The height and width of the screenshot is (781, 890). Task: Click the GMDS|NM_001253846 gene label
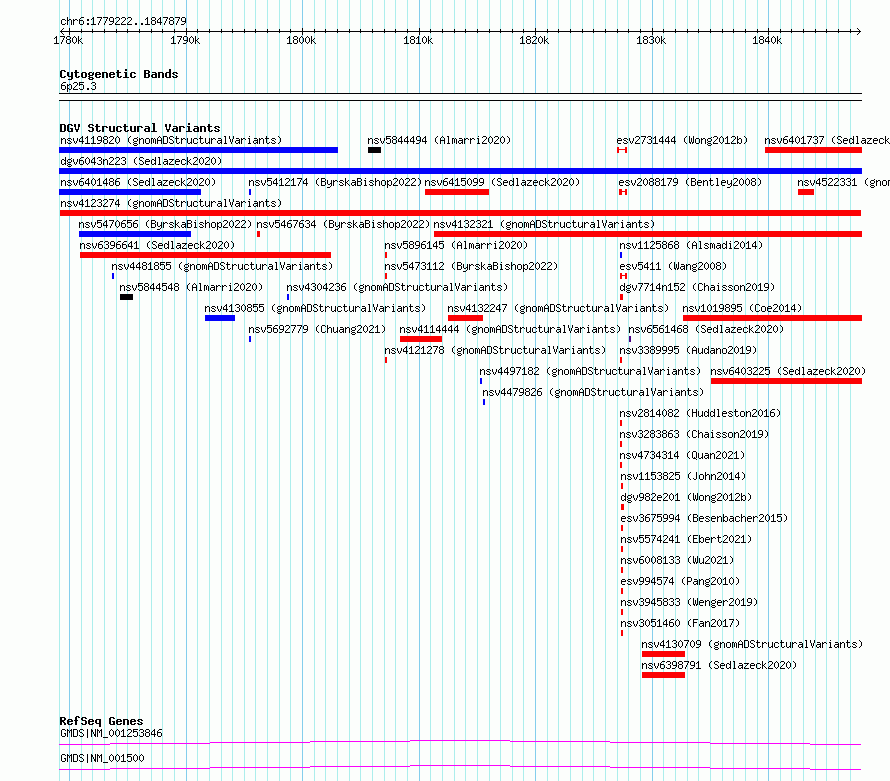(111, 733)
